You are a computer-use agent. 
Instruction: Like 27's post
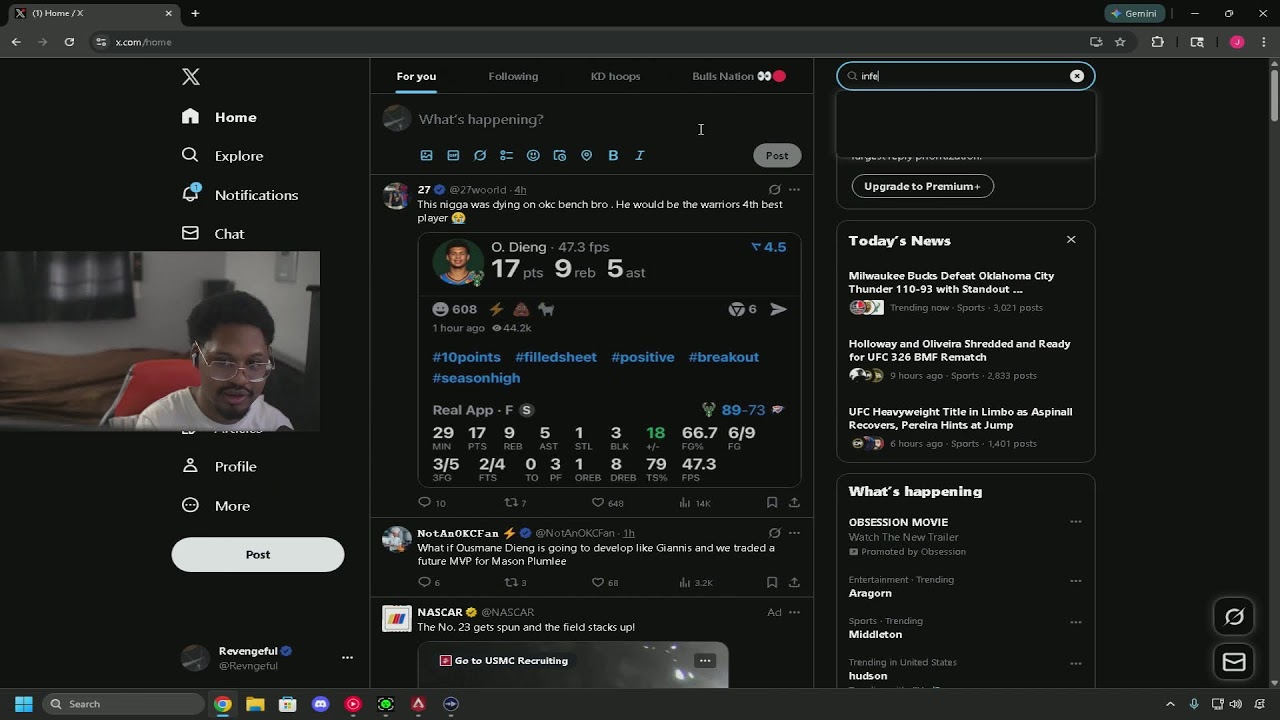[607, 503]
